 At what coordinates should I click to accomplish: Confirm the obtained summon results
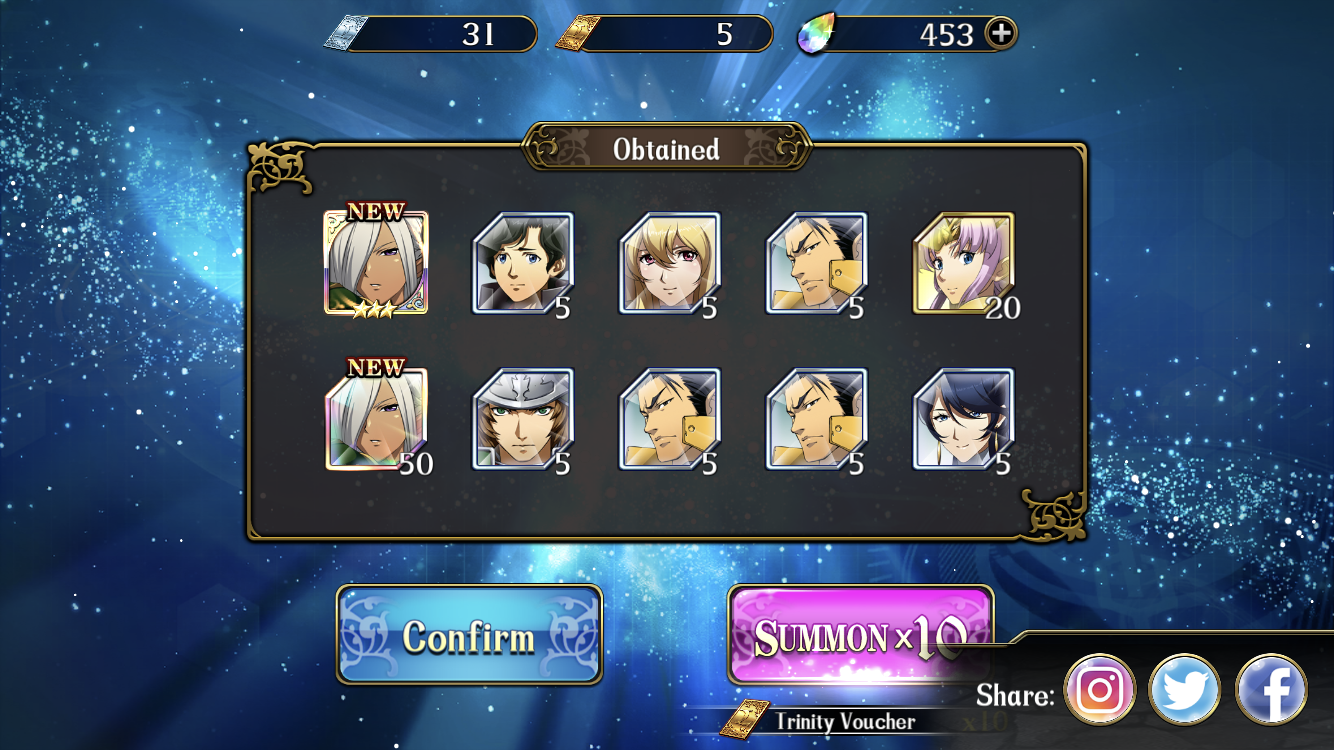coord(469,635)
